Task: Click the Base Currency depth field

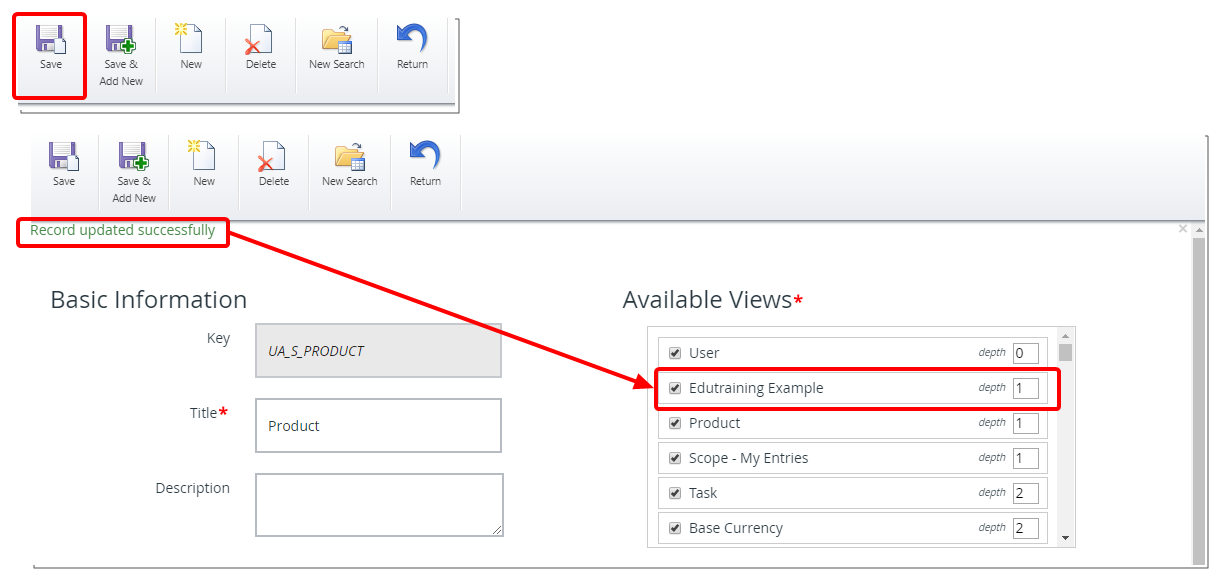Action: [1026, 528]
